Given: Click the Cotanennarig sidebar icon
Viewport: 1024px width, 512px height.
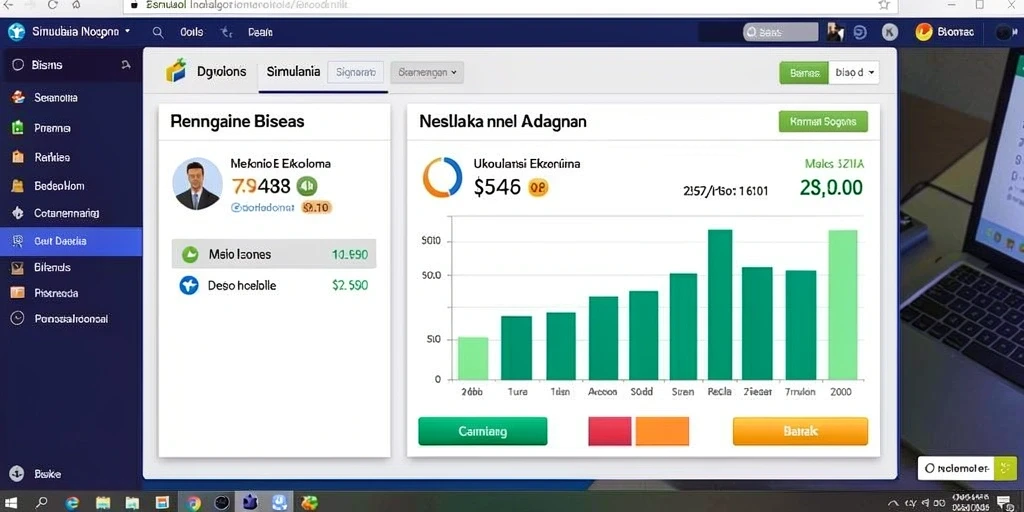Looking at the screenshot, I should [x=18, y=213].
